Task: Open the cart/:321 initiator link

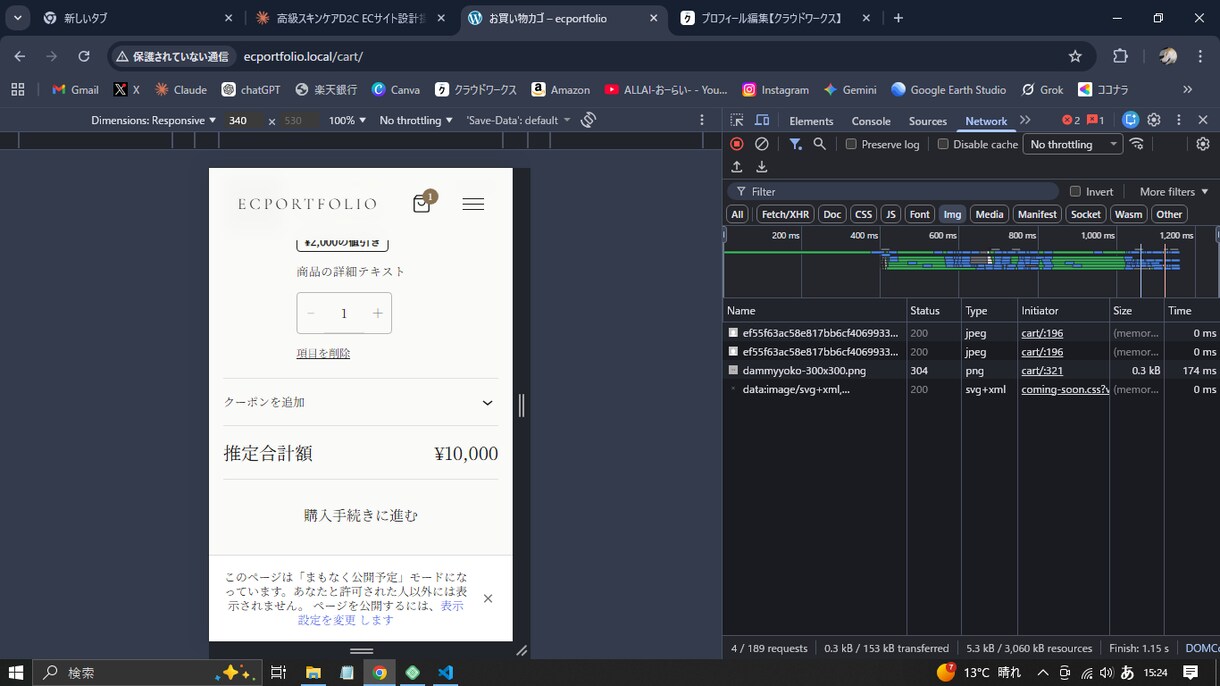Action: (x=1042, y=370)
